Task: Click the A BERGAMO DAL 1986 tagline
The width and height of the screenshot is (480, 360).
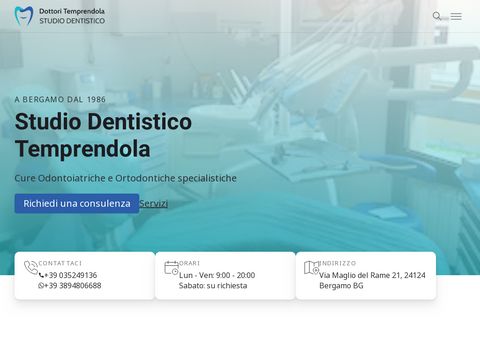Action: coord(60,99)
